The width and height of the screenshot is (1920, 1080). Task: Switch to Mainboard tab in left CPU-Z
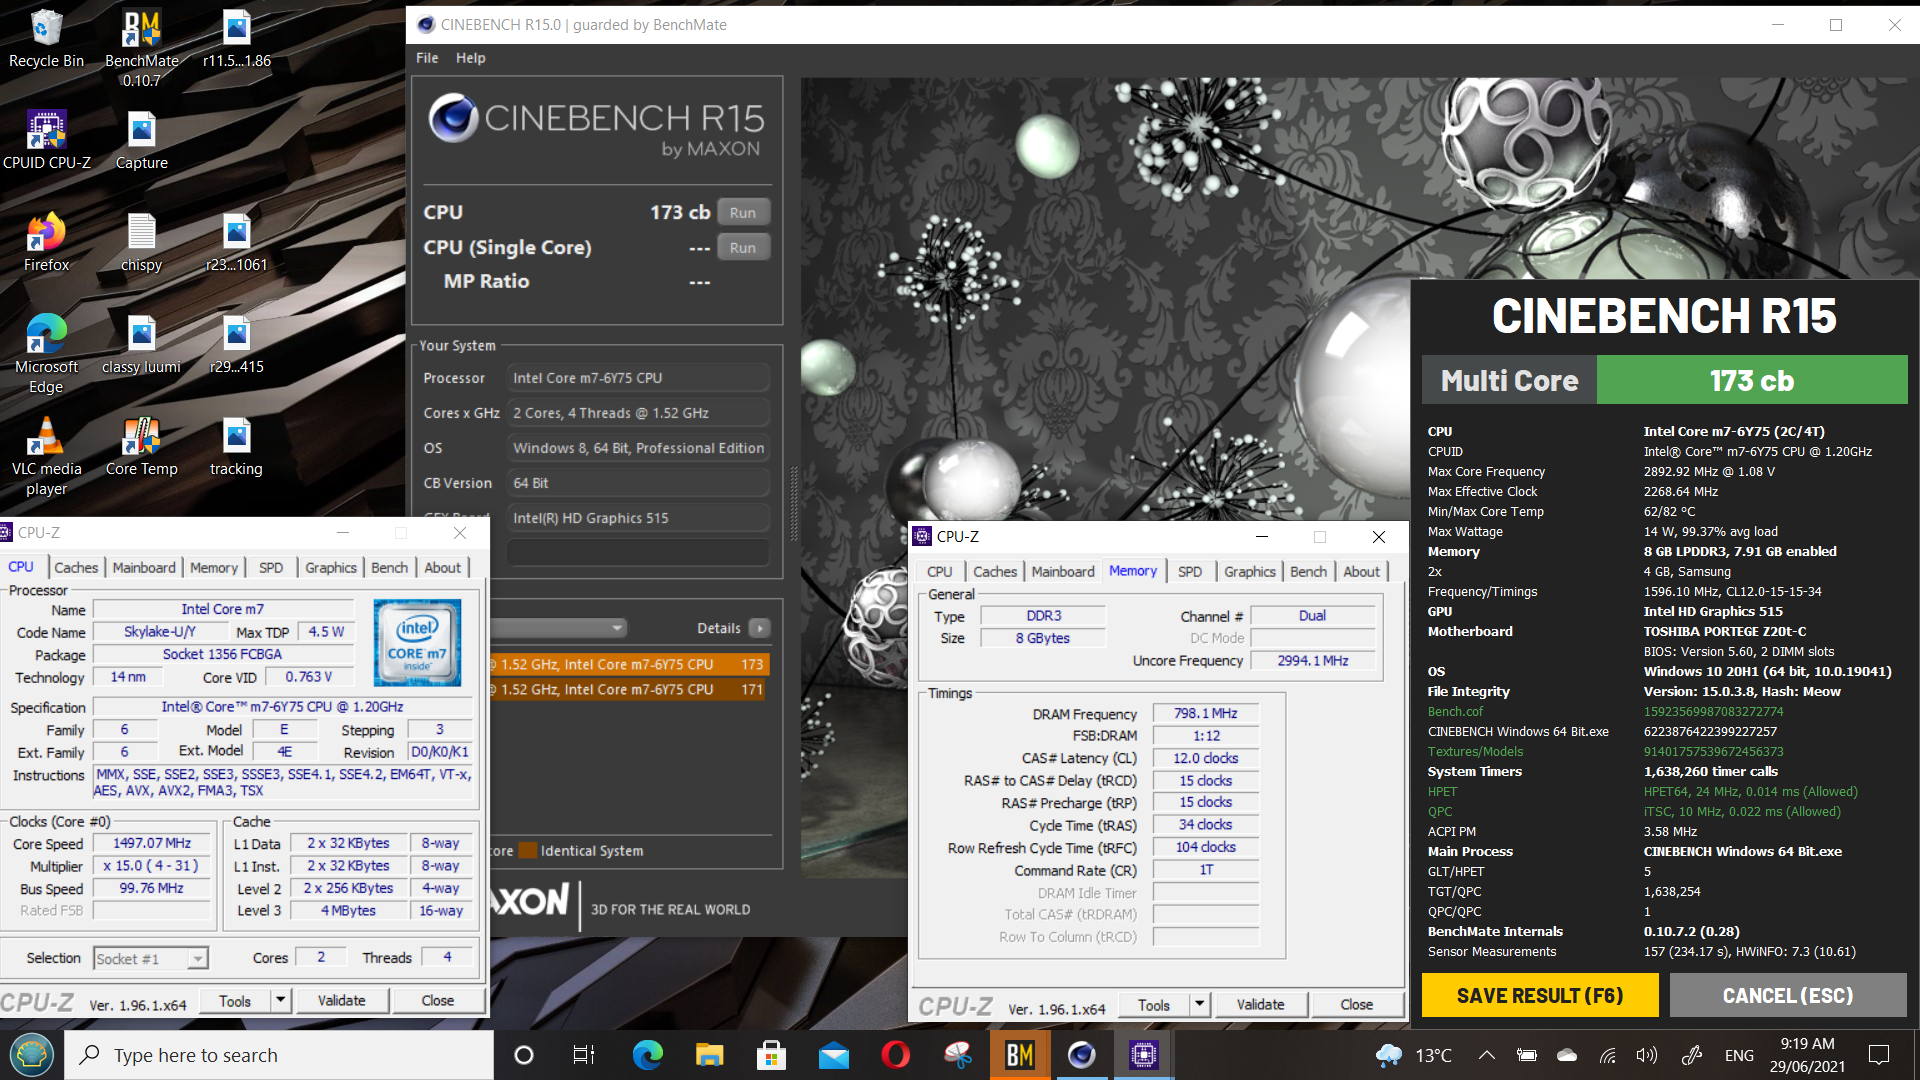click(x=144, y=567)
